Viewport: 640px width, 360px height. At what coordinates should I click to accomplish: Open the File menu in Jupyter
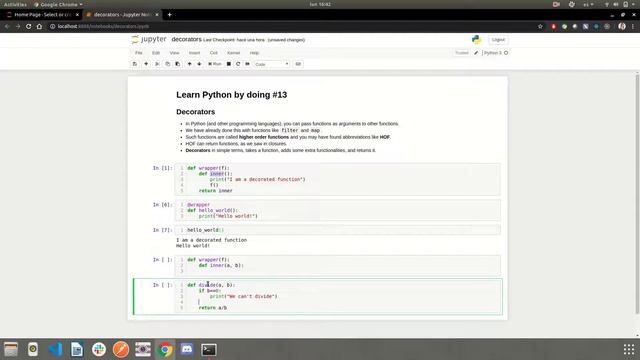tap(139, 53)
